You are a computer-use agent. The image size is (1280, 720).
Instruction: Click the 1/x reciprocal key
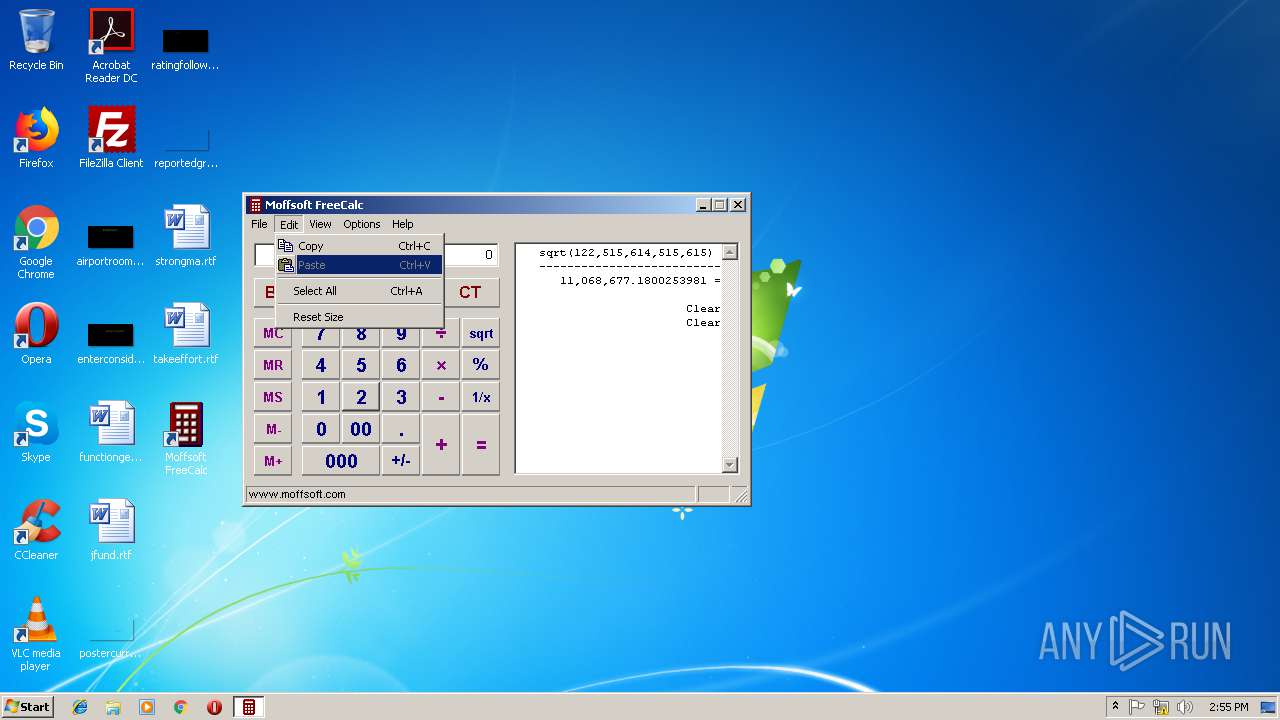click(x=481, y=397)
